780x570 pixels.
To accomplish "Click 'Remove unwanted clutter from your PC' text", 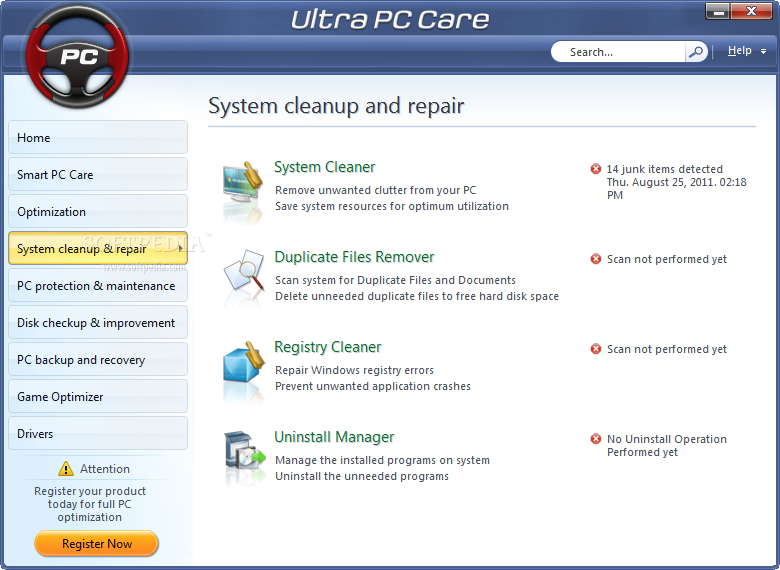I will pos(376,190).
